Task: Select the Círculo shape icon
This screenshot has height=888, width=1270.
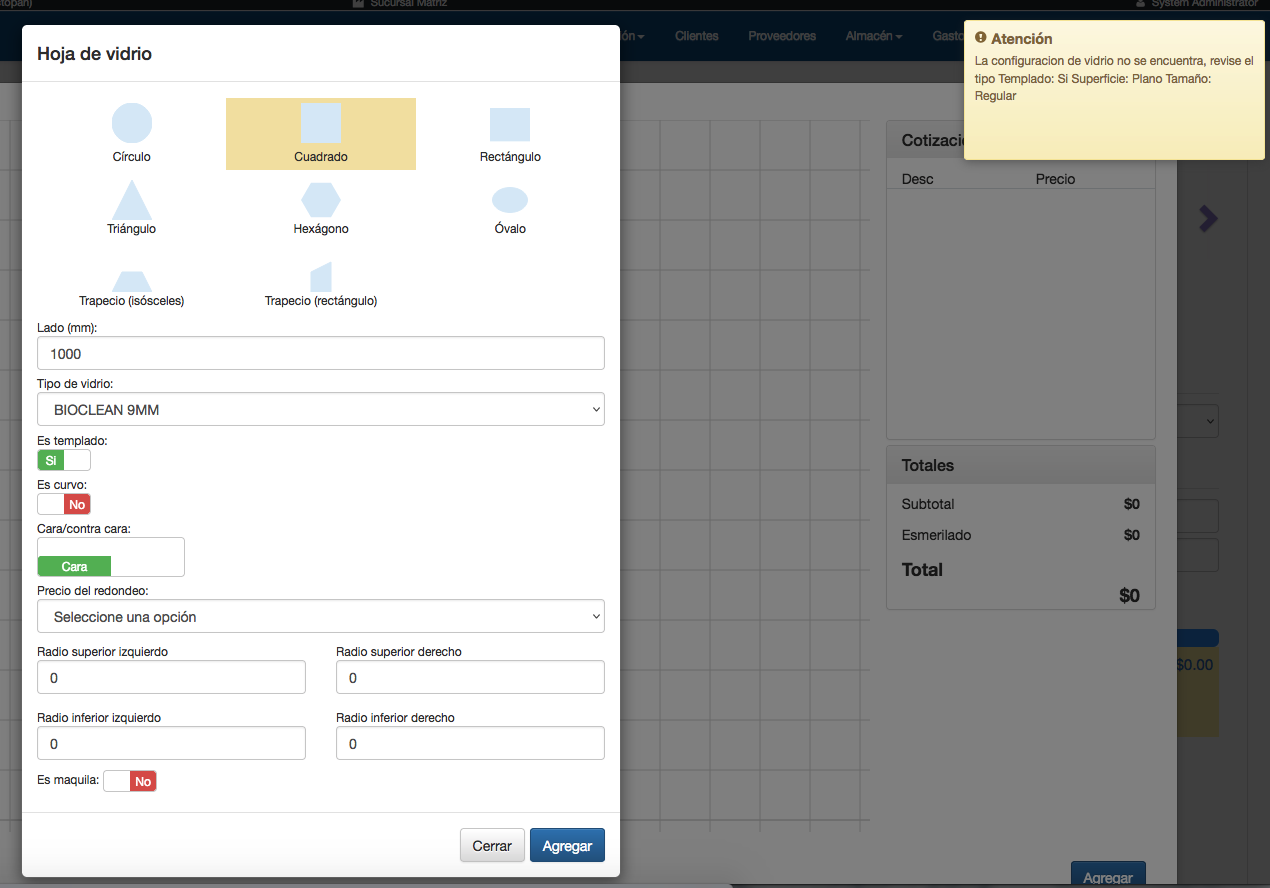Action: pyautogui.click(x=131, y=124)
